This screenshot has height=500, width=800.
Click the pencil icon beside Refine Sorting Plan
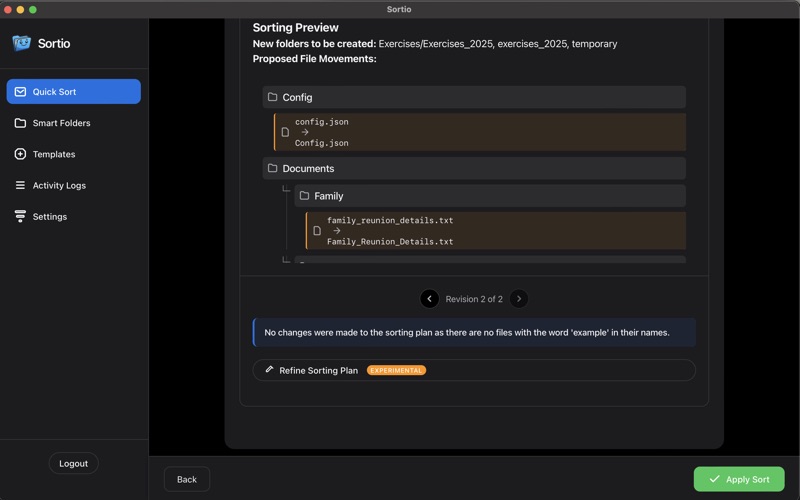pyautogui.click(x=269, y=369)
